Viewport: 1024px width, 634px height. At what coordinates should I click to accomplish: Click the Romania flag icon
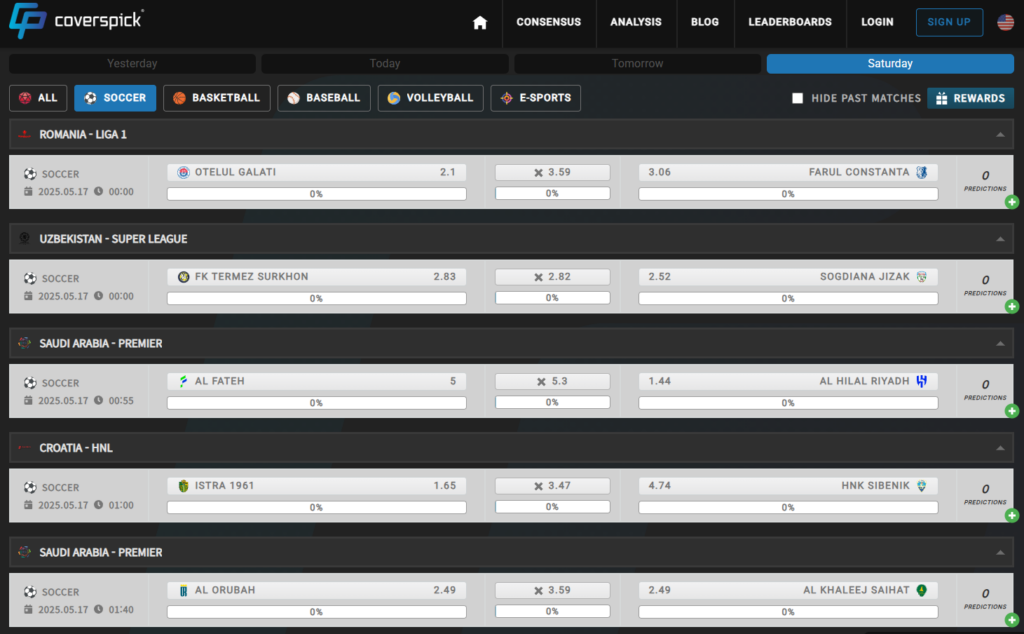(x=25, y=135)
